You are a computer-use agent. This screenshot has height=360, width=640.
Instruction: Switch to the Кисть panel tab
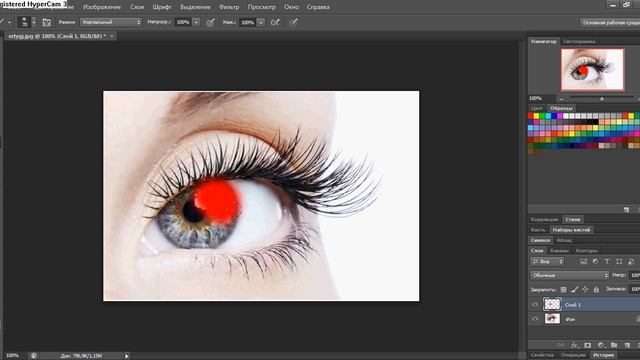coord(538,230)
